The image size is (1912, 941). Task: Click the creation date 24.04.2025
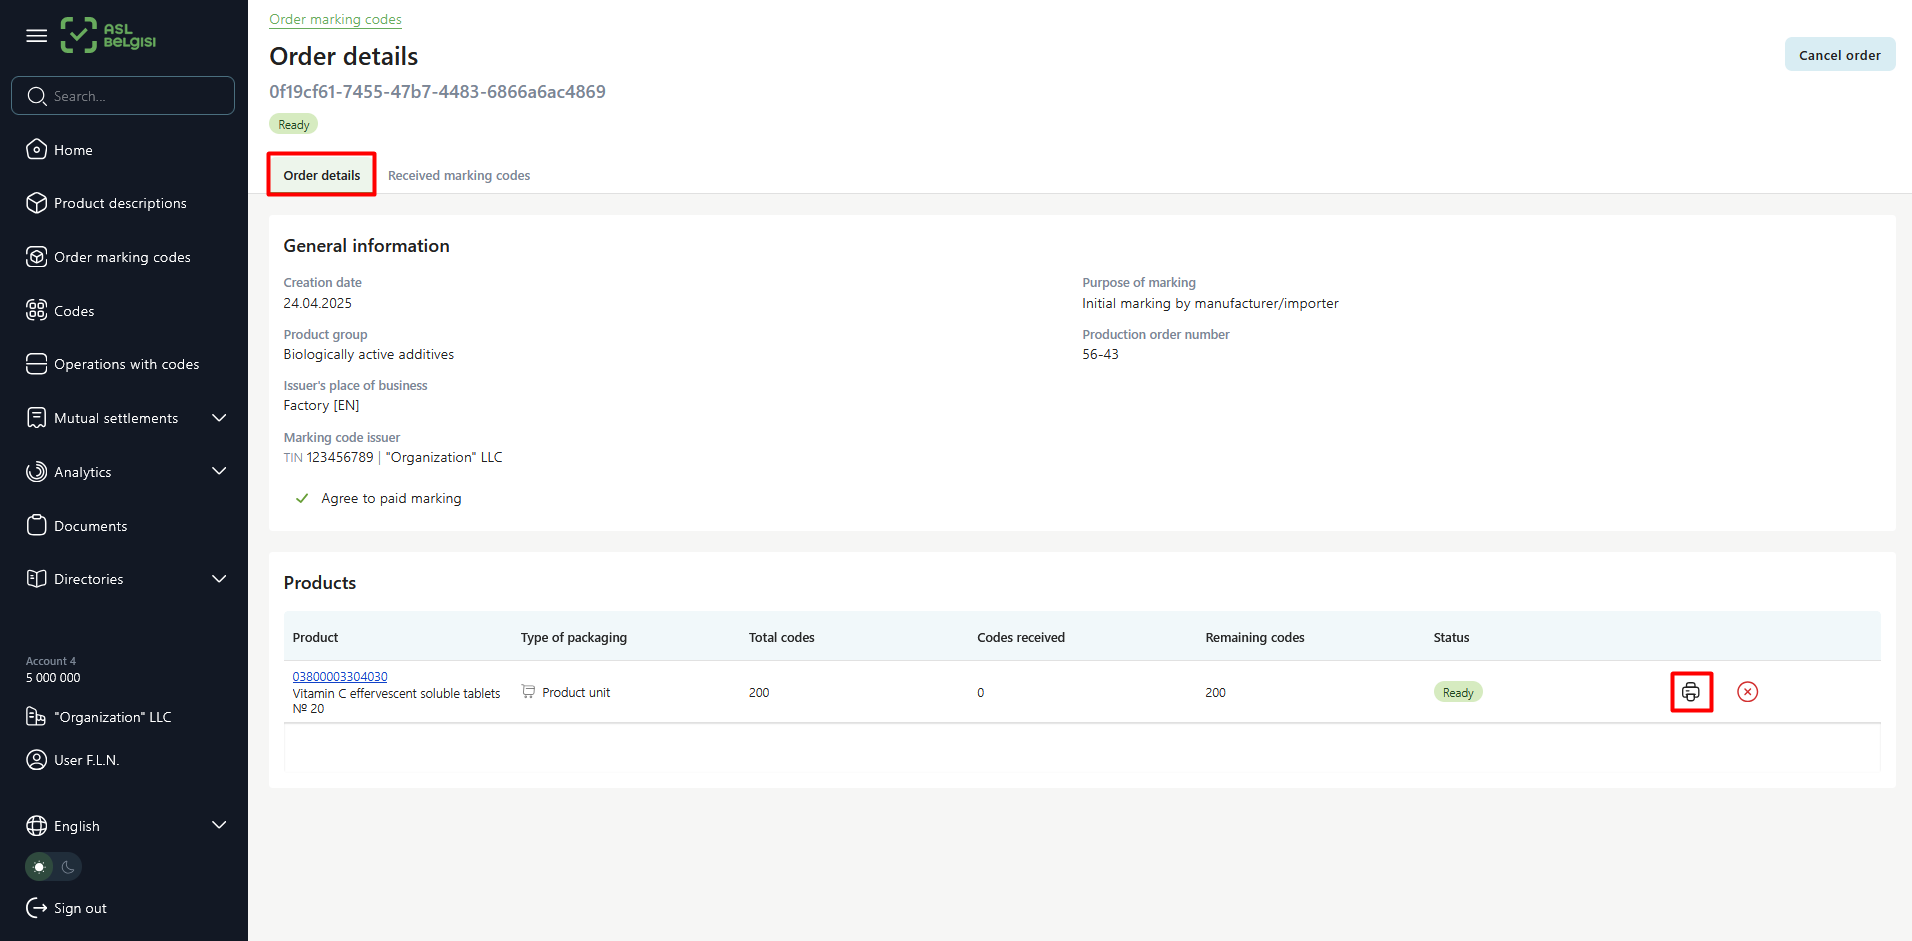(x=317, y=303)
